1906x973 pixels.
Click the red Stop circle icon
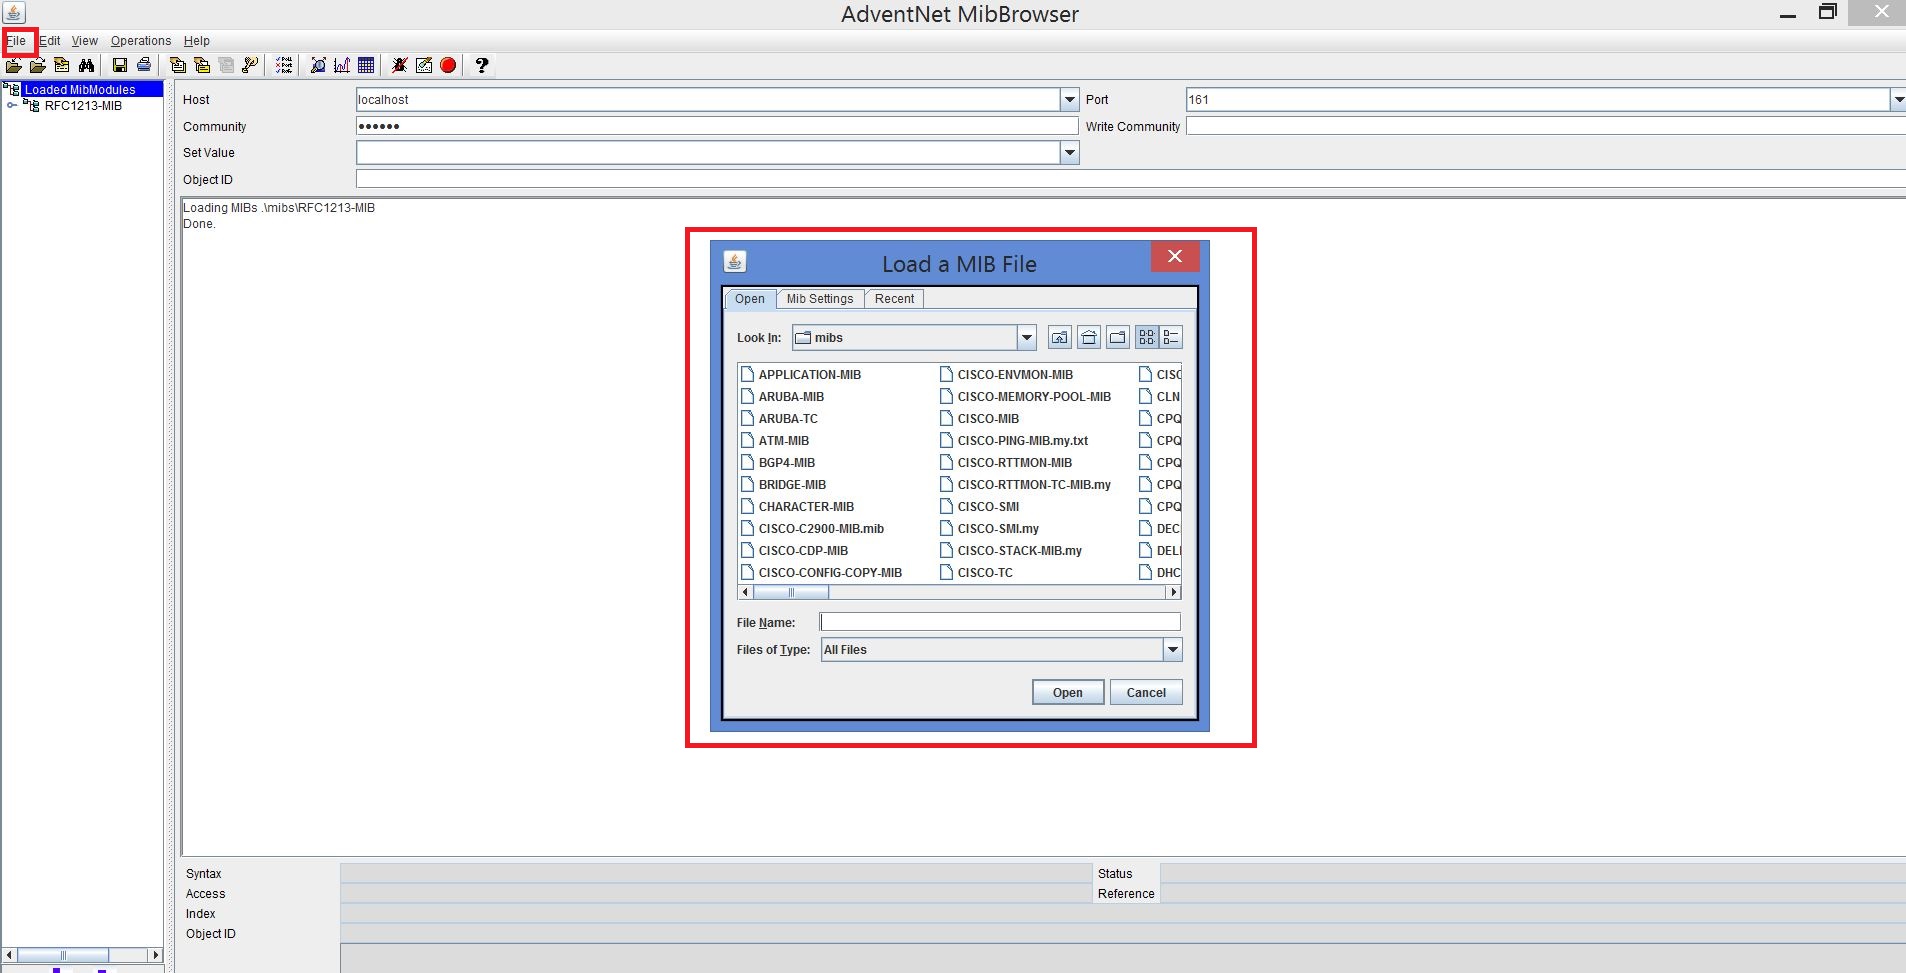(448, 66)
